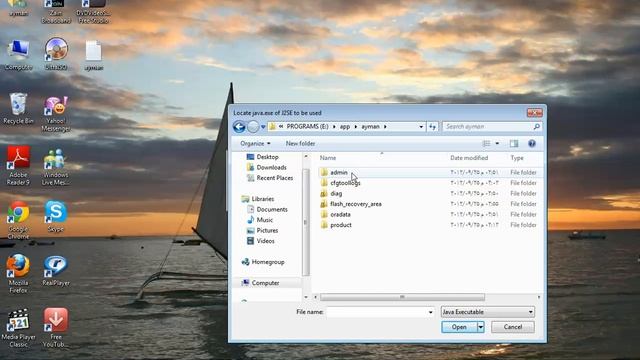Toggle the preview pane icon
Image resolution: width=640 pixels, height=360 pixels.
coord(514,144)
